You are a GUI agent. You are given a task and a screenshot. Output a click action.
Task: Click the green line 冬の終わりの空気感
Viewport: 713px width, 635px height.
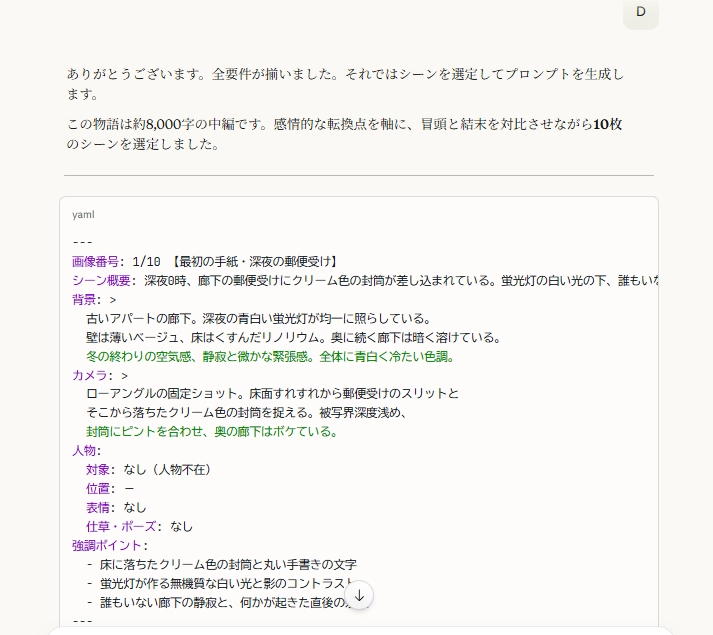pyautogui.click(x=270, y=357)
